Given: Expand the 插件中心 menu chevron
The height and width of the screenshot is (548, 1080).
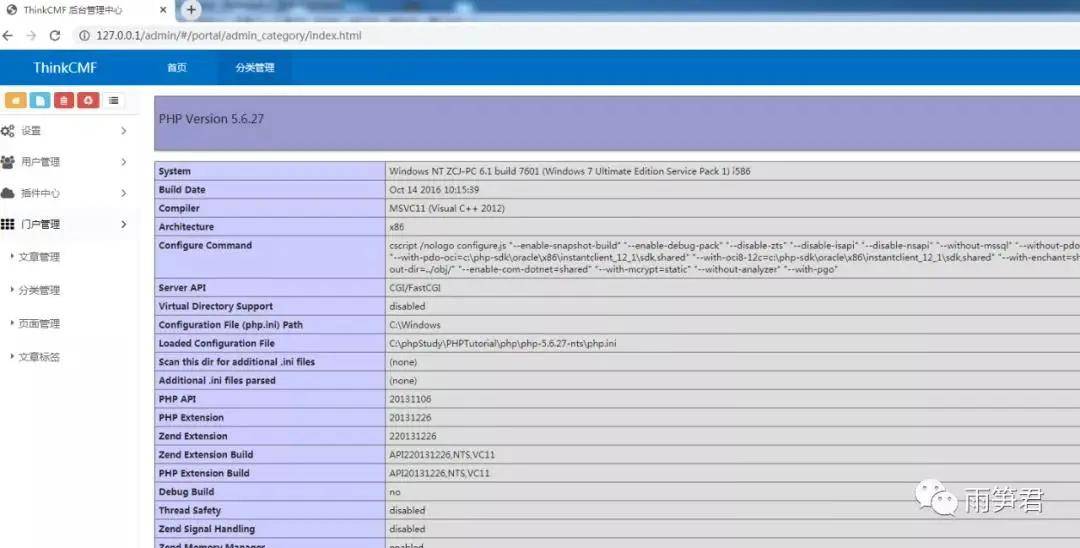Looking at the screenshot, I should pyautogui.click(x=123, y=193).
